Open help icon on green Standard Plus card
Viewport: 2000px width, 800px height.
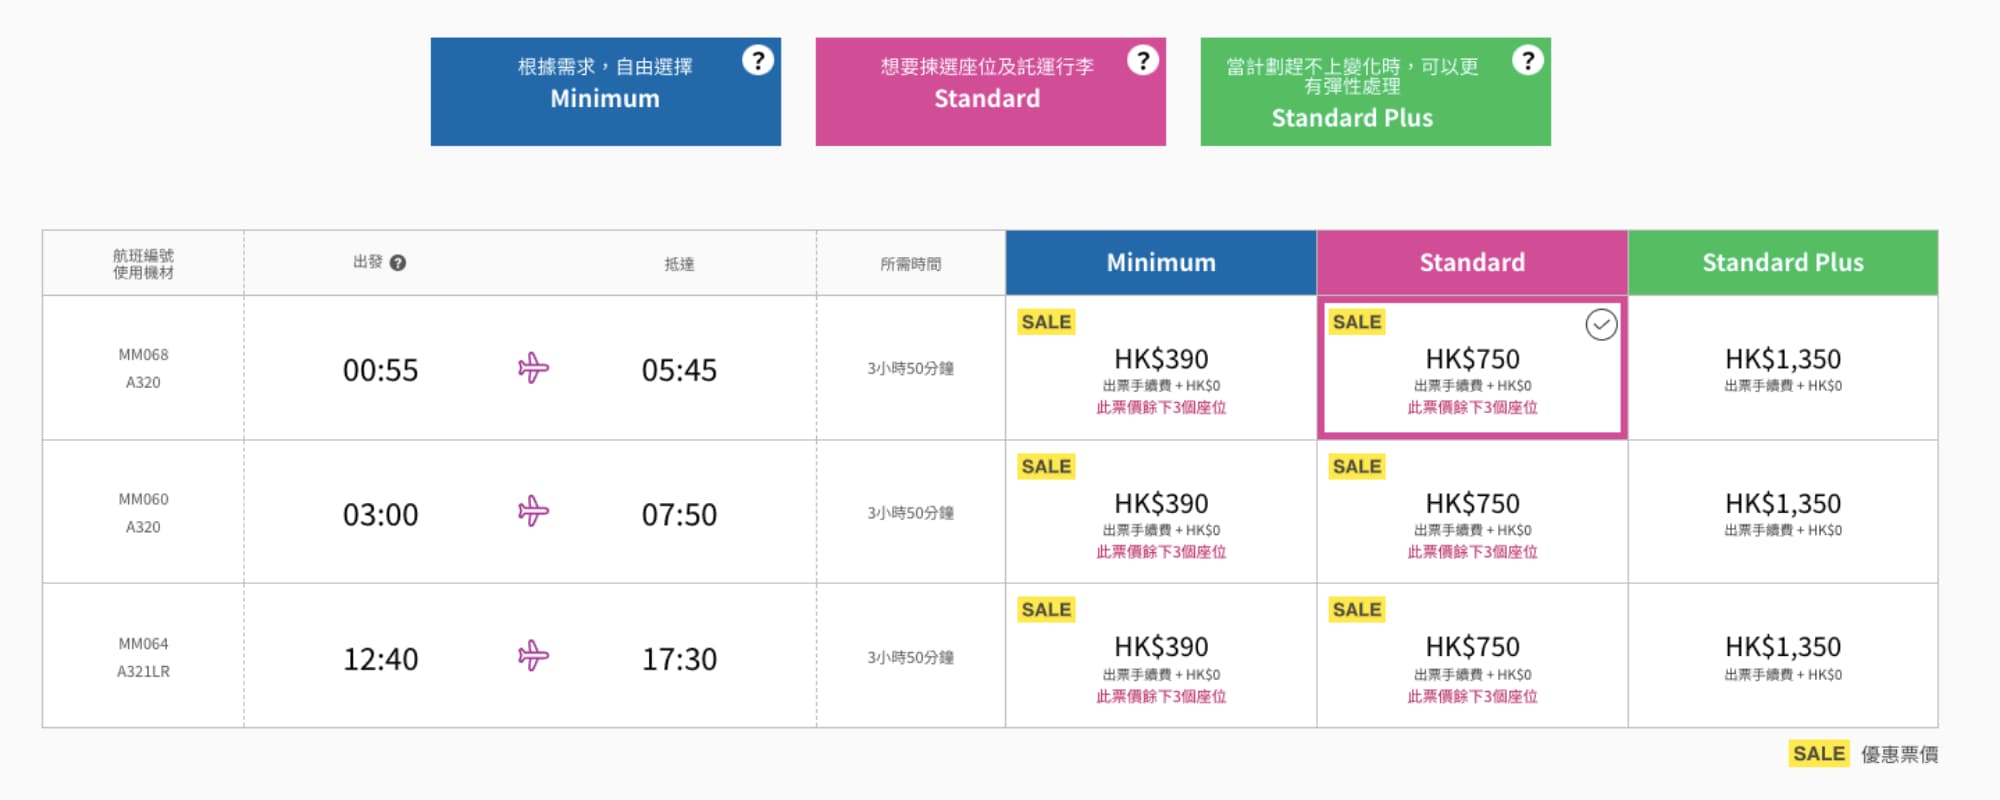pos(1528,61)
